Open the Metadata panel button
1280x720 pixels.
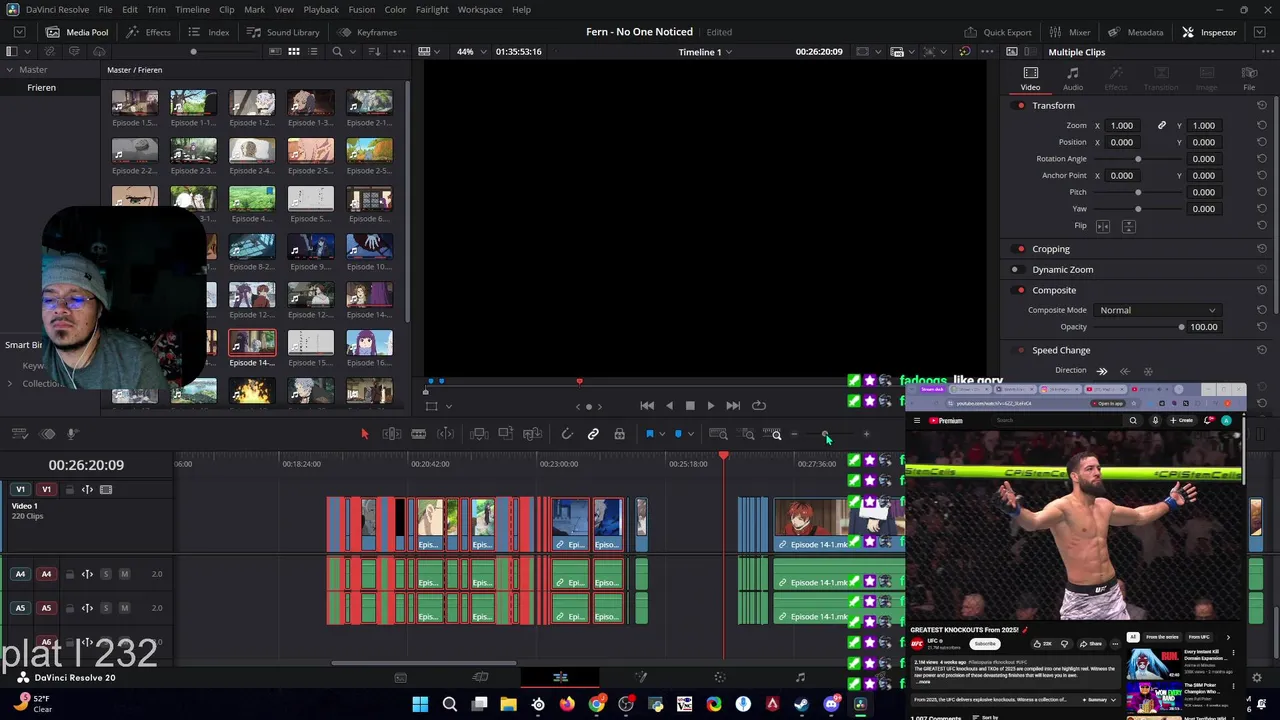click(x=1135, y=32)
